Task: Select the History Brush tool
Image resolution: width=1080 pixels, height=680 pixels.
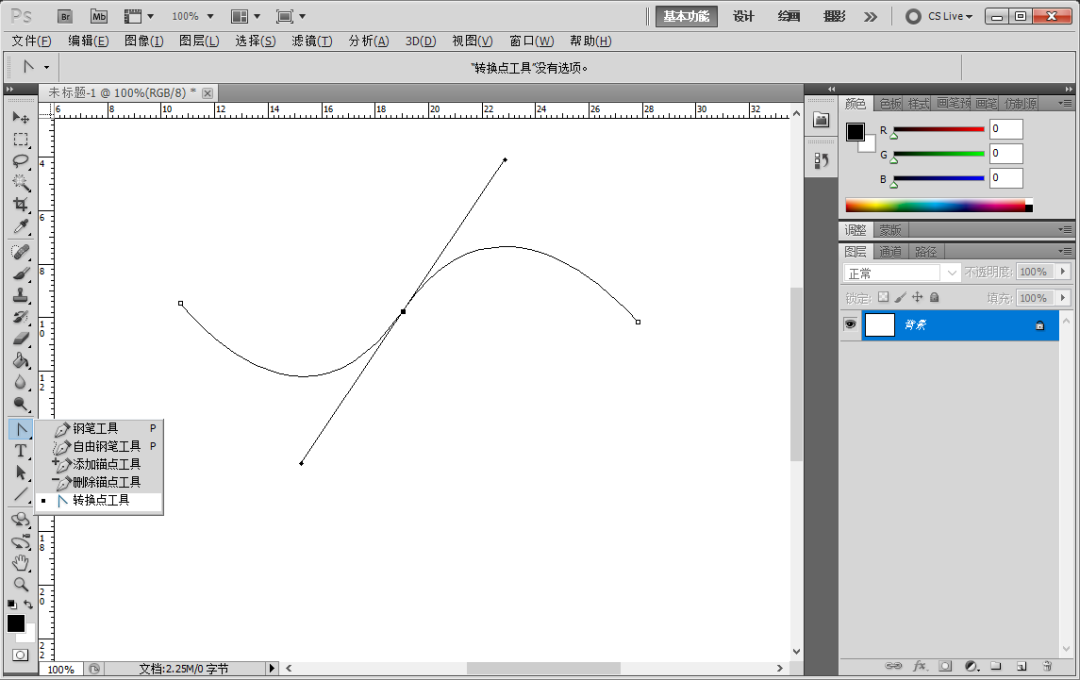Action: (x=21, y=317)
